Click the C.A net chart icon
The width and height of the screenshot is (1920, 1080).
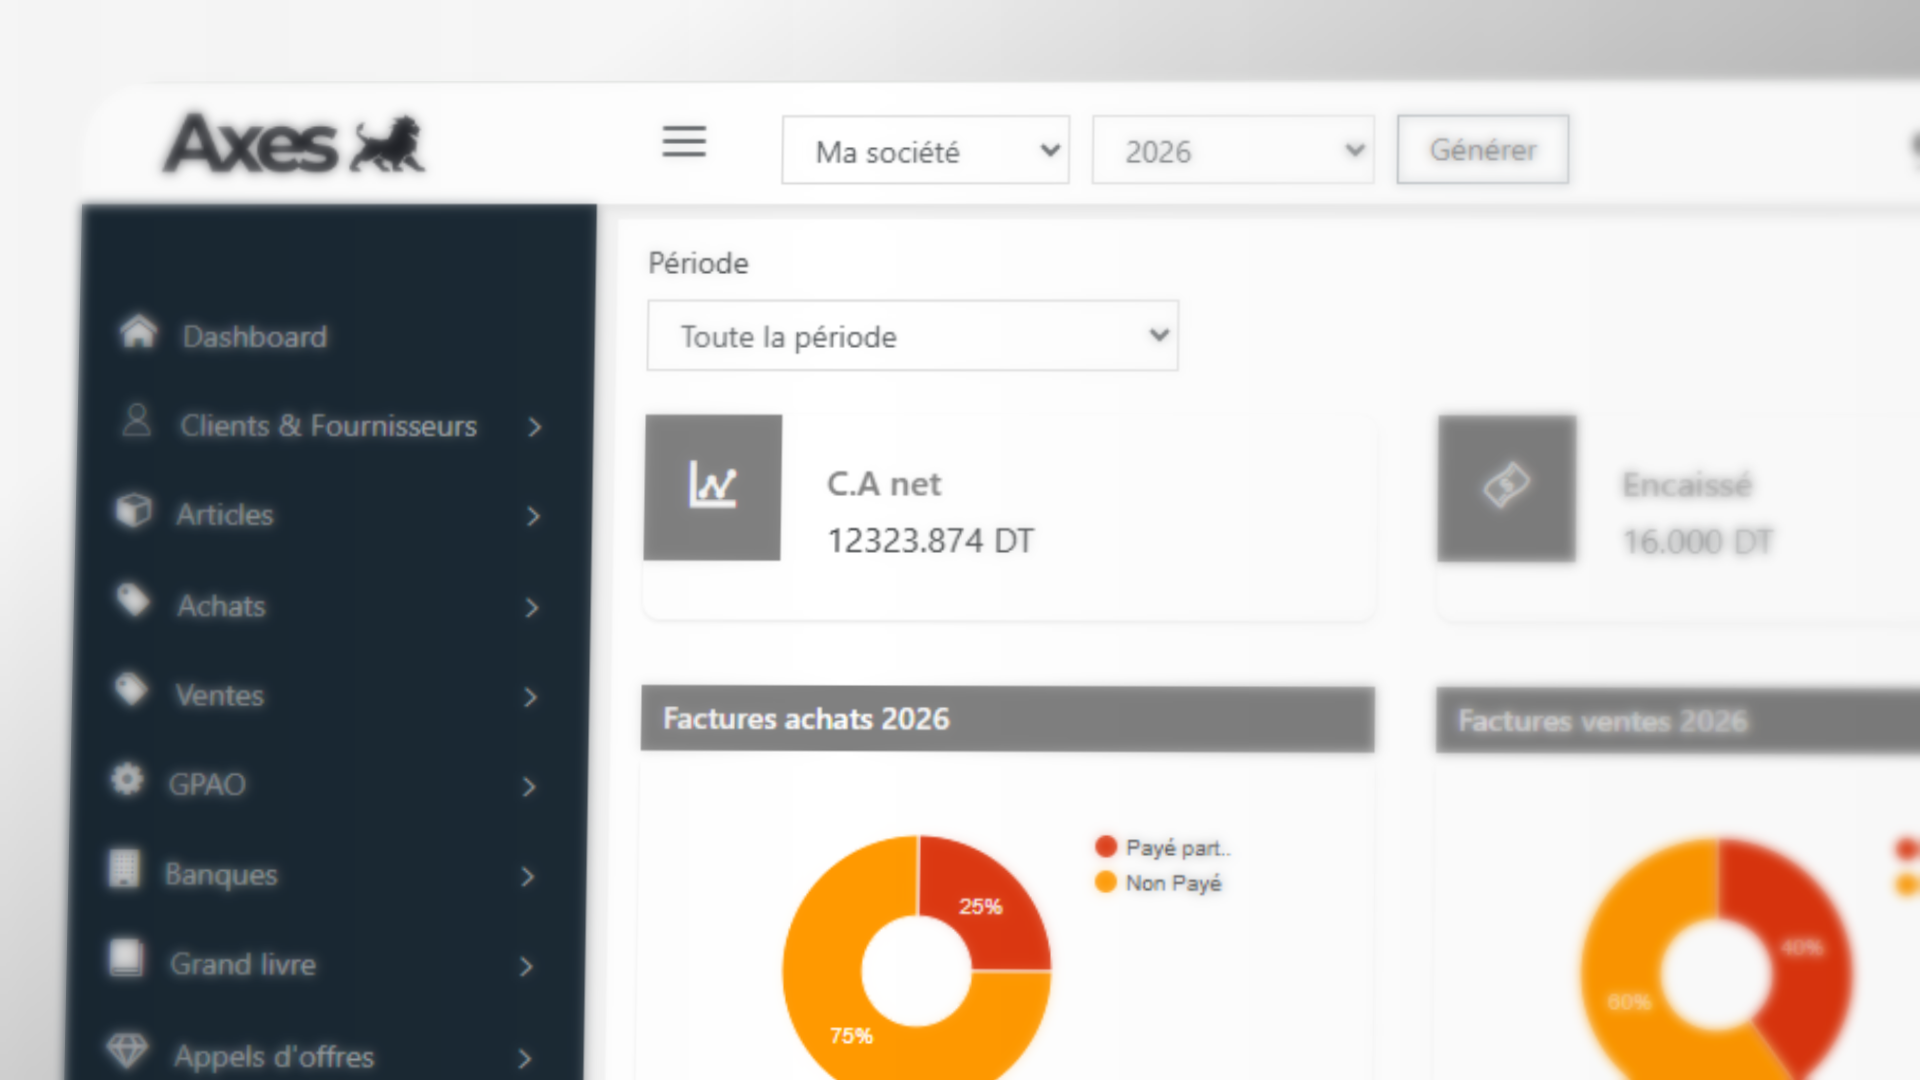click(713, 487)
